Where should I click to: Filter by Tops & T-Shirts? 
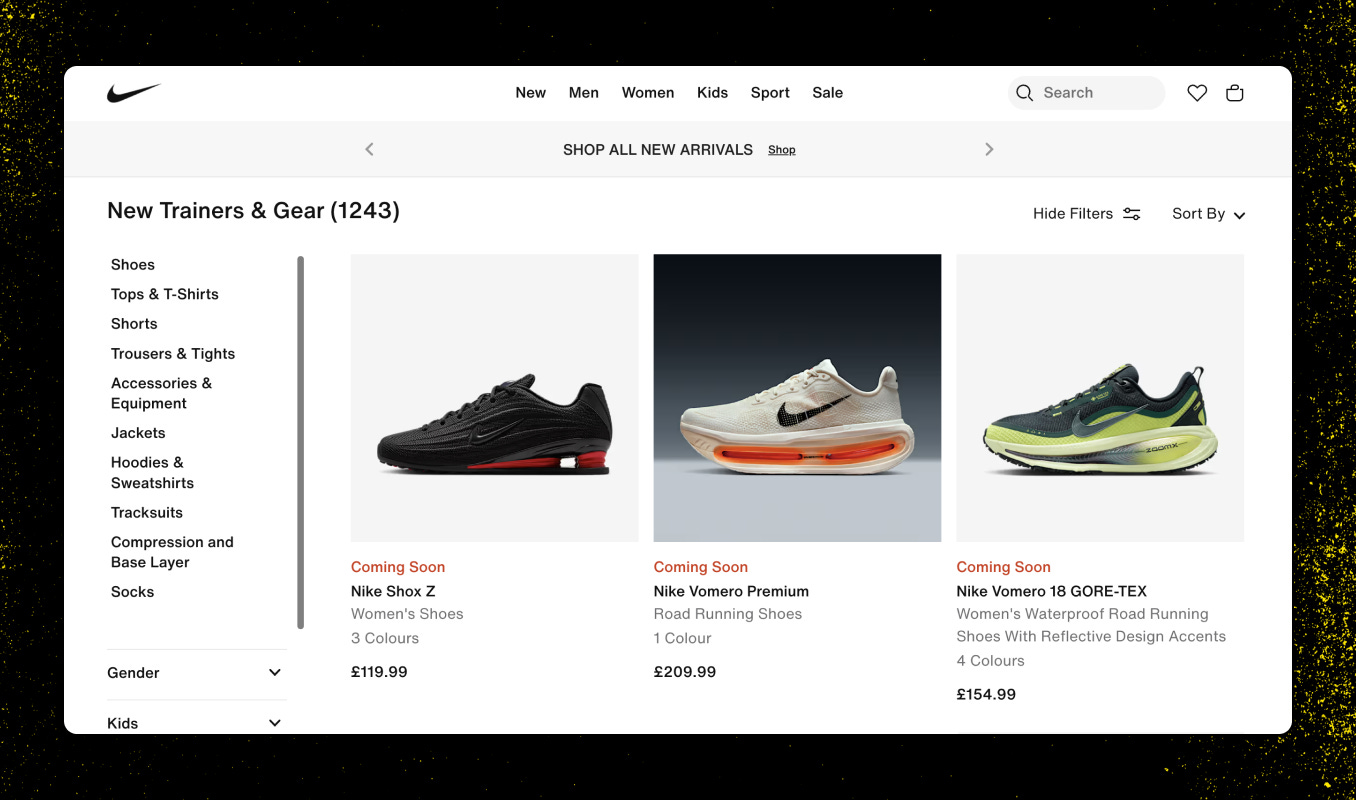[x=165, y=294]
